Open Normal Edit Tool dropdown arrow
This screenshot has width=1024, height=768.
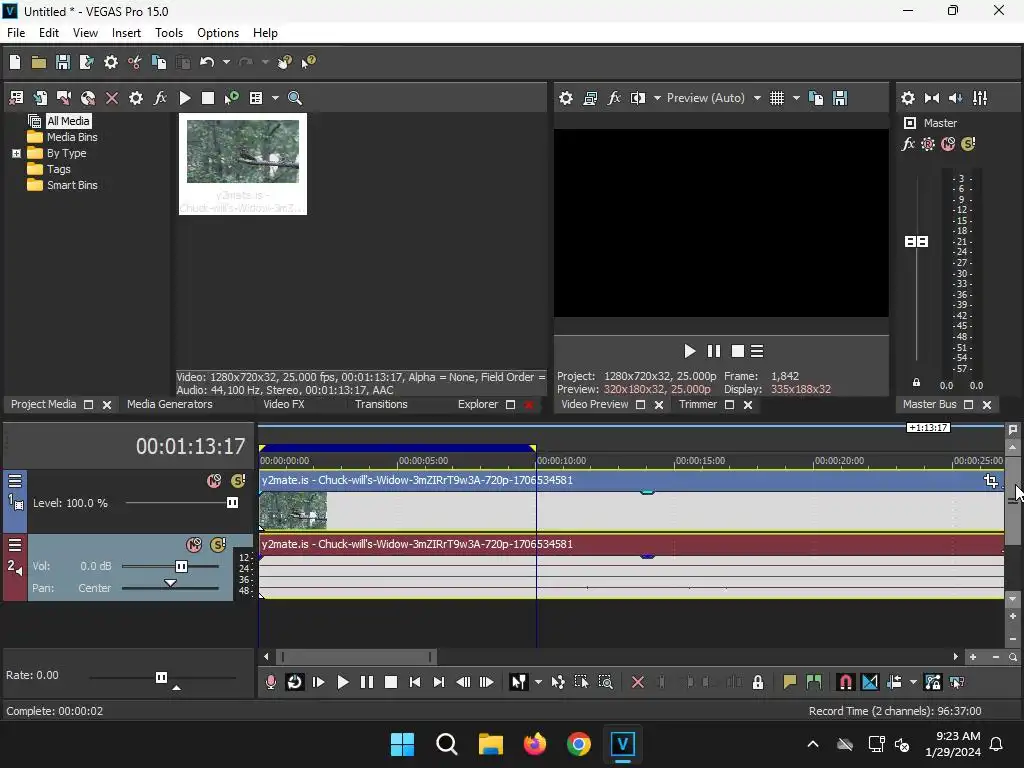538,682
